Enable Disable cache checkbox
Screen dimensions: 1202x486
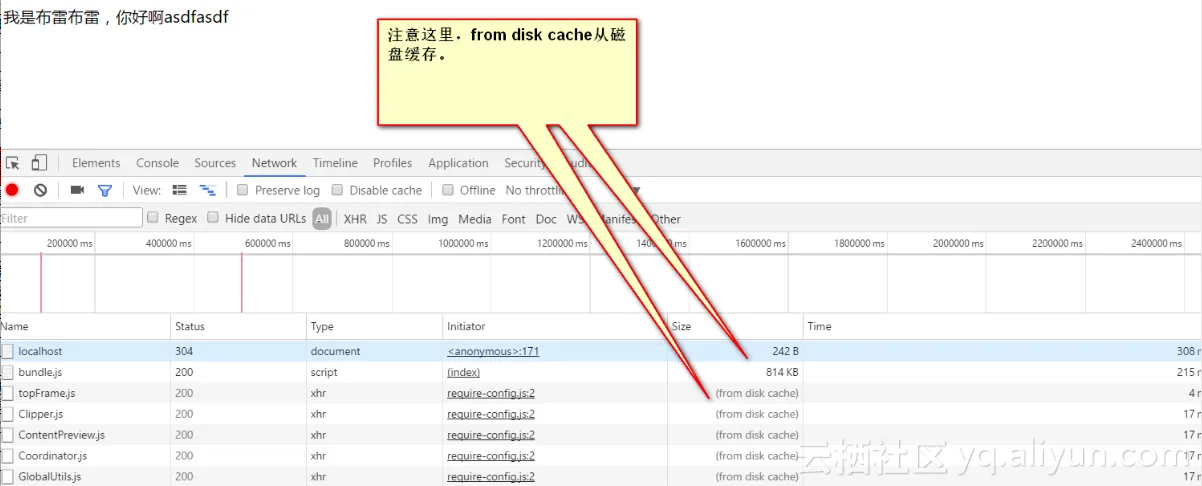(x=337, y=190)
